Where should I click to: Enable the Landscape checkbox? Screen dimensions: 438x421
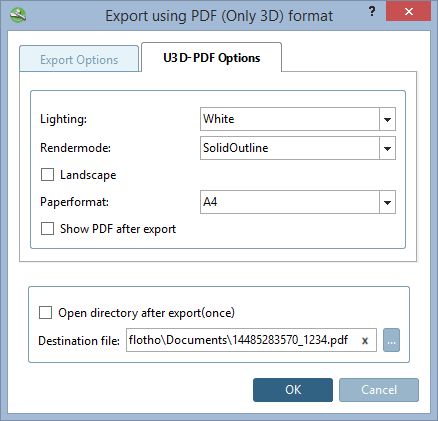click(47, 175)
